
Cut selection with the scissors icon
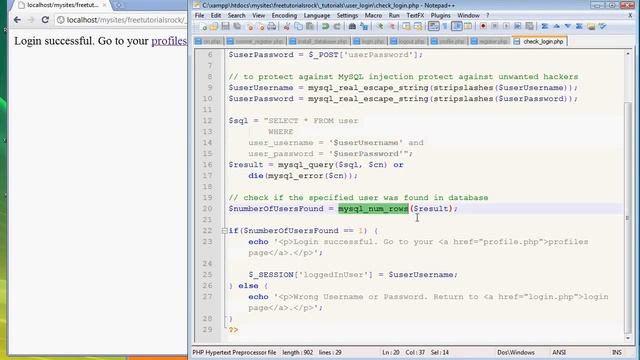pos(287,27)
